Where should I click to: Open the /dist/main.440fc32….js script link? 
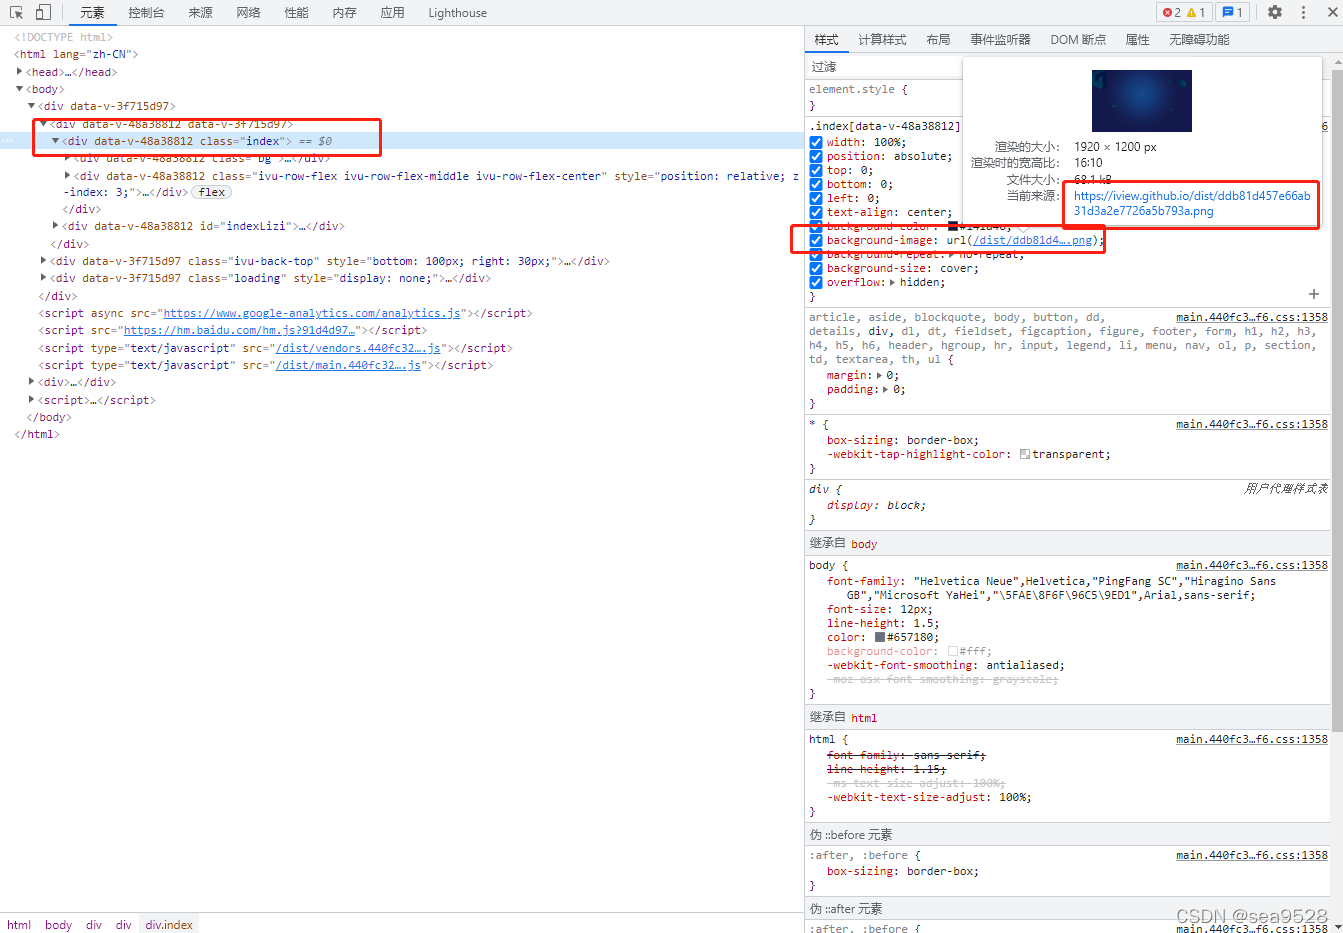(348, 365)
